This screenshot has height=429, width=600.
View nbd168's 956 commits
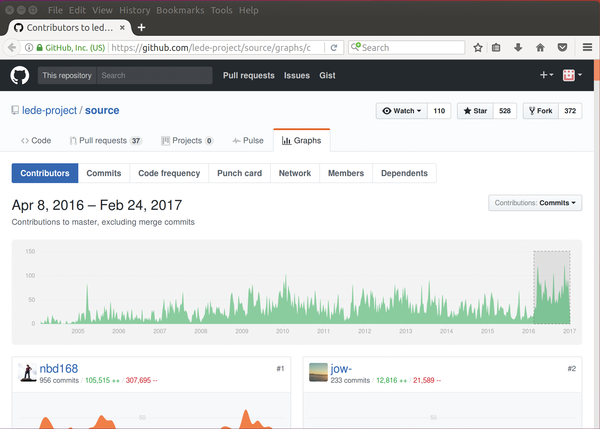pos(59,380)
